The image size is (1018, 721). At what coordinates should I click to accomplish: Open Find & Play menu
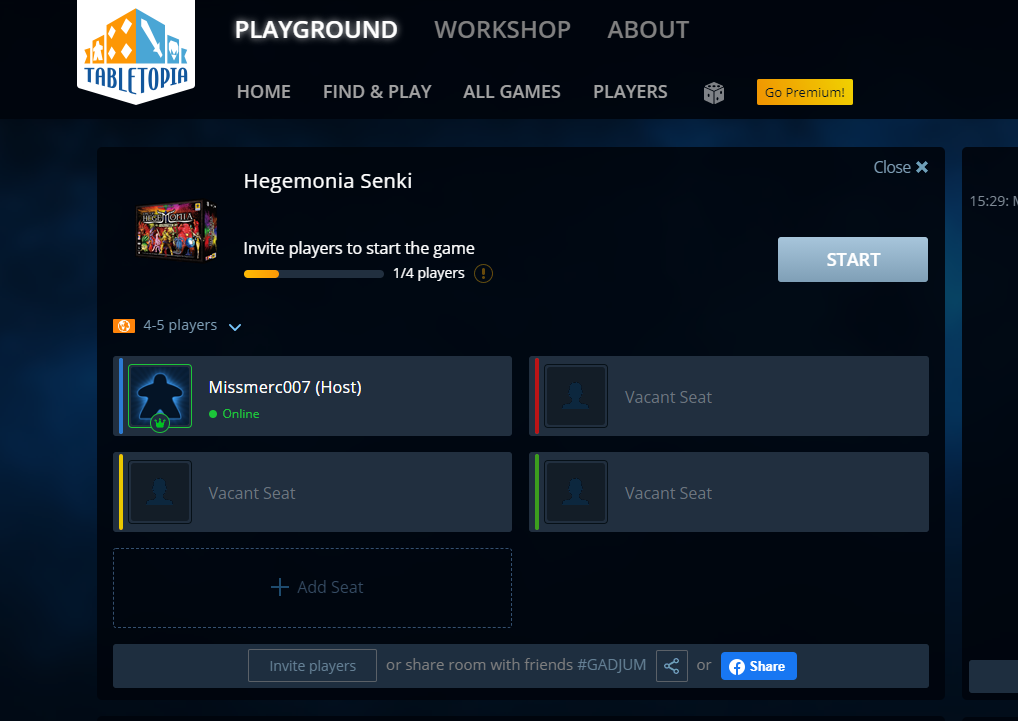pos(377,92)
